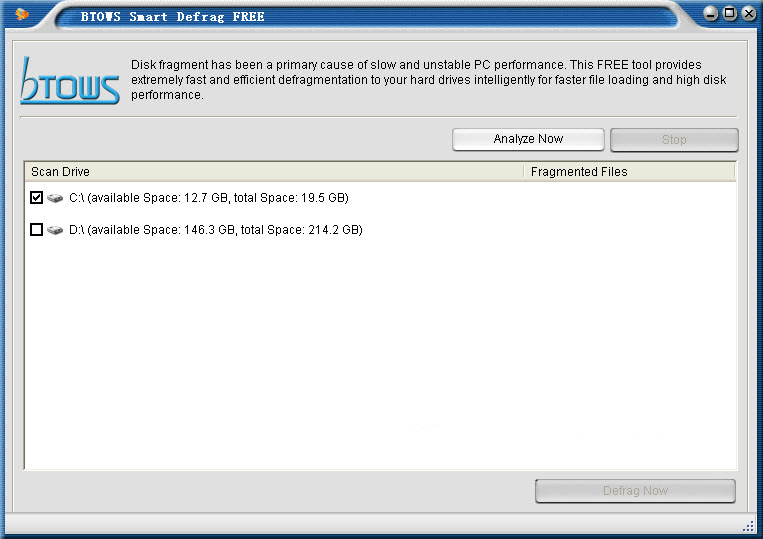Screen dimensions: 763x539
Task: Uncheck the C:\ drive checkbox
Action: (x=37, y=198)
